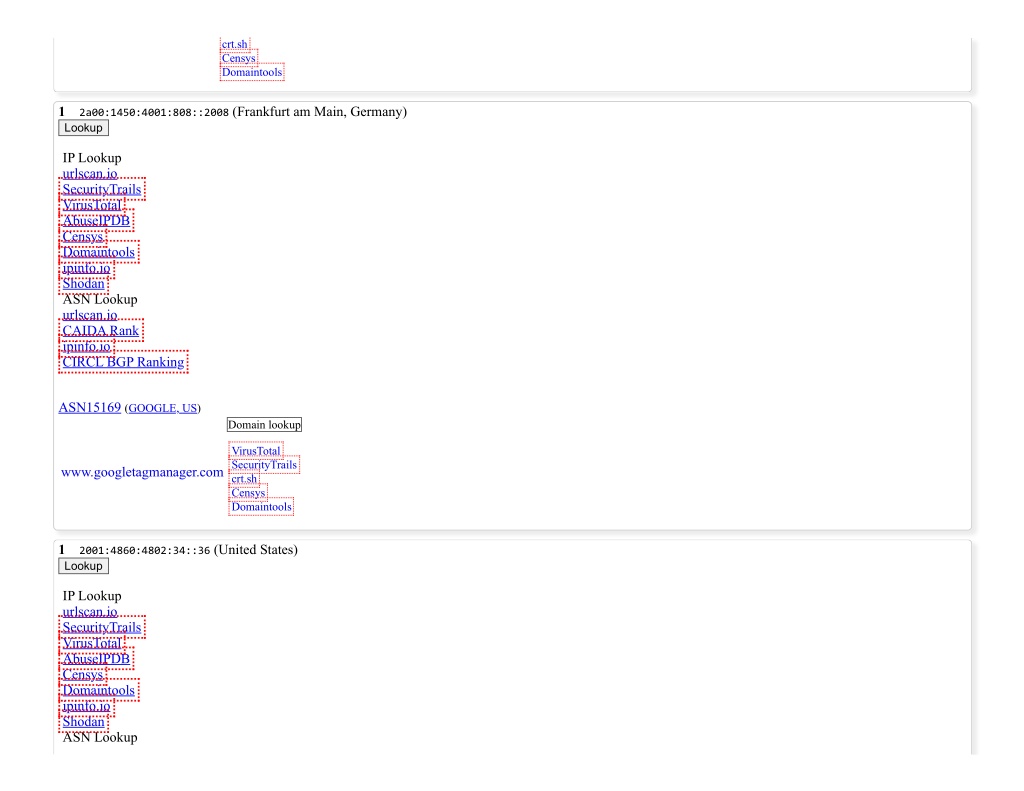Follow the GOOGLE, US link
1024x791 pixels.
click(163, 408)
